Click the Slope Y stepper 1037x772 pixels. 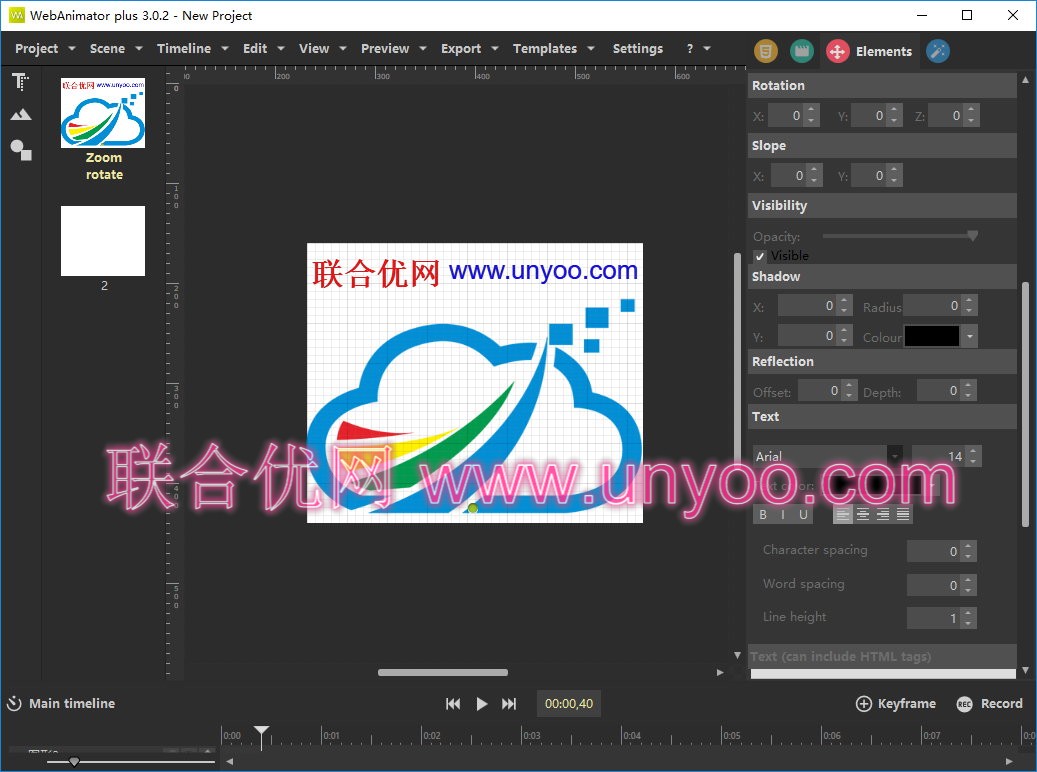(894, 175)
